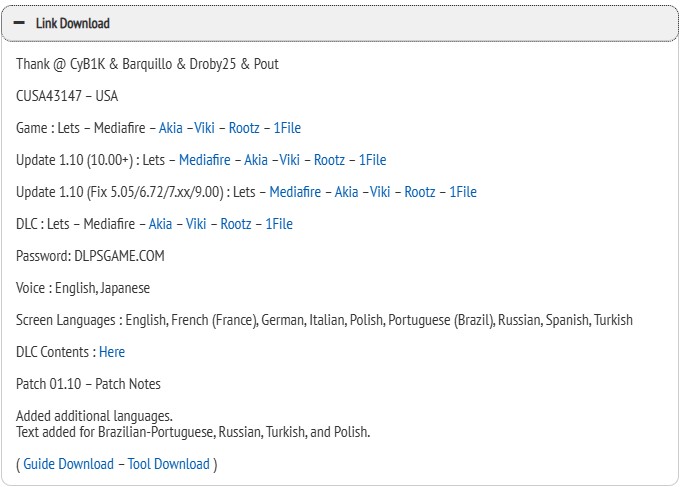This screenshot has width=681, height=487.
Task: Select Rootz link for Update 1.10 (10.00+)
Action: click(329, 160)
